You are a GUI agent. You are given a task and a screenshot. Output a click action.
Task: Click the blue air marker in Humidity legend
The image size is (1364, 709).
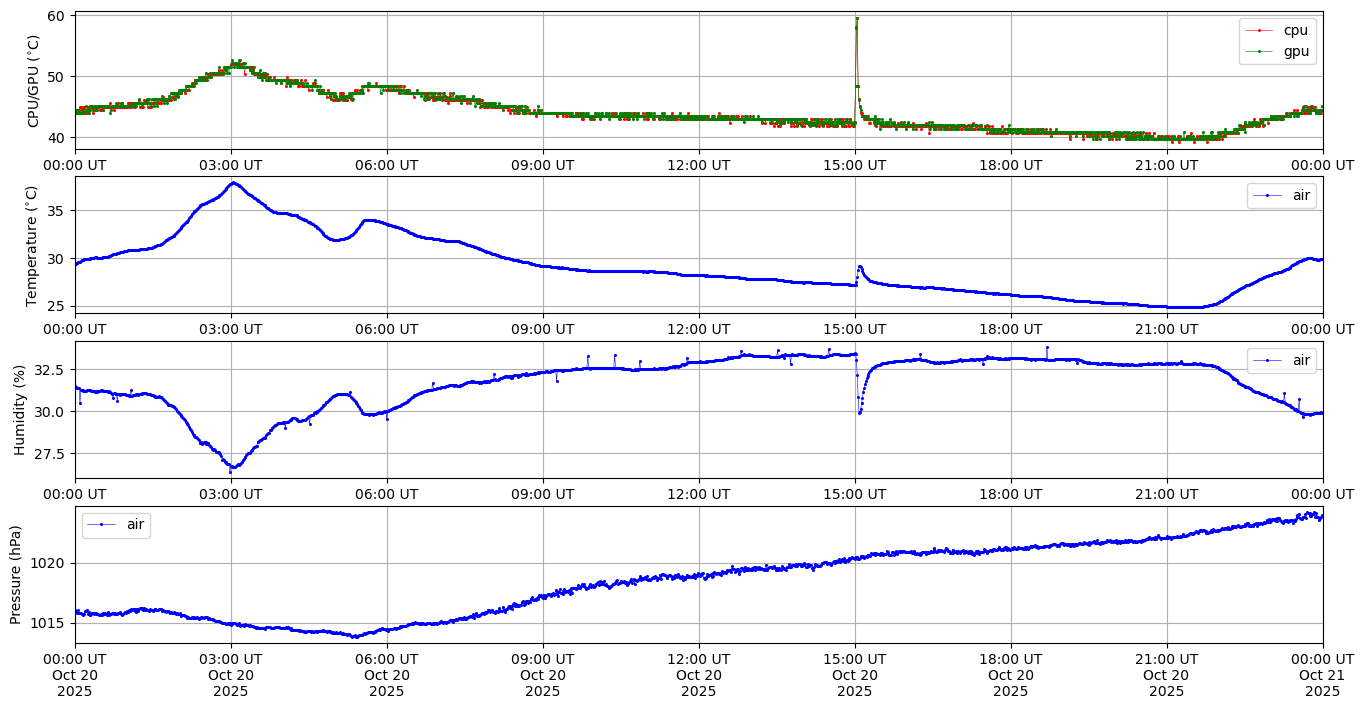1268,360
